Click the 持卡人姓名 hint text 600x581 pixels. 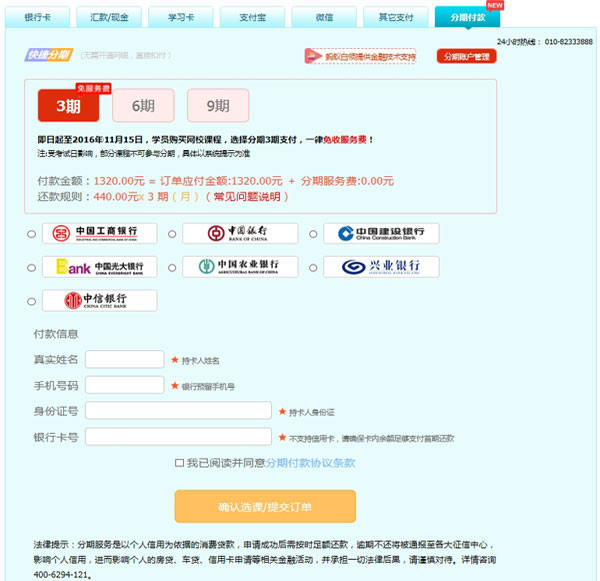point(201,361)
